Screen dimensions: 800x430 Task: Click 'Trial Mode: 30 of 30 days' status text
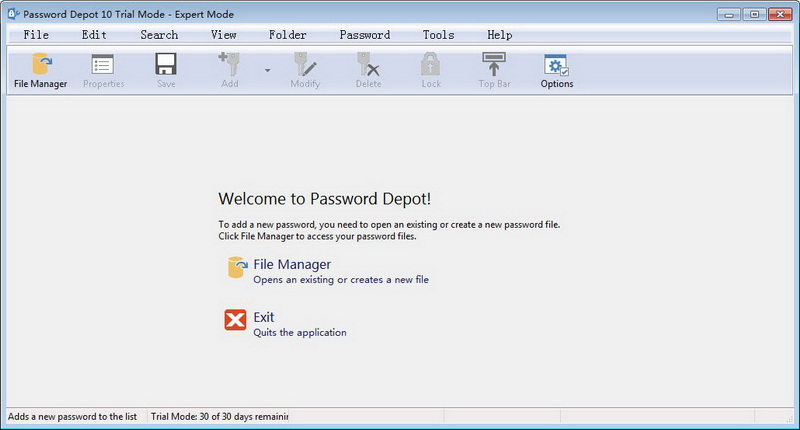pyautogui.click(x=219, y=416)
